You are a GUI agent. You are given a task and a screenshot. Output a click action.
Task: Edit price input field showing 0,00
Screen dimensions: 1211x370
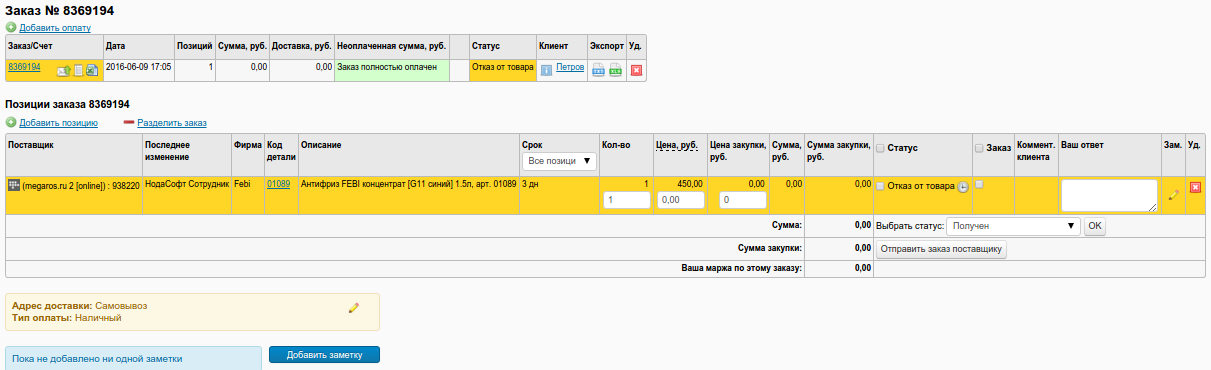pos(681,200)
